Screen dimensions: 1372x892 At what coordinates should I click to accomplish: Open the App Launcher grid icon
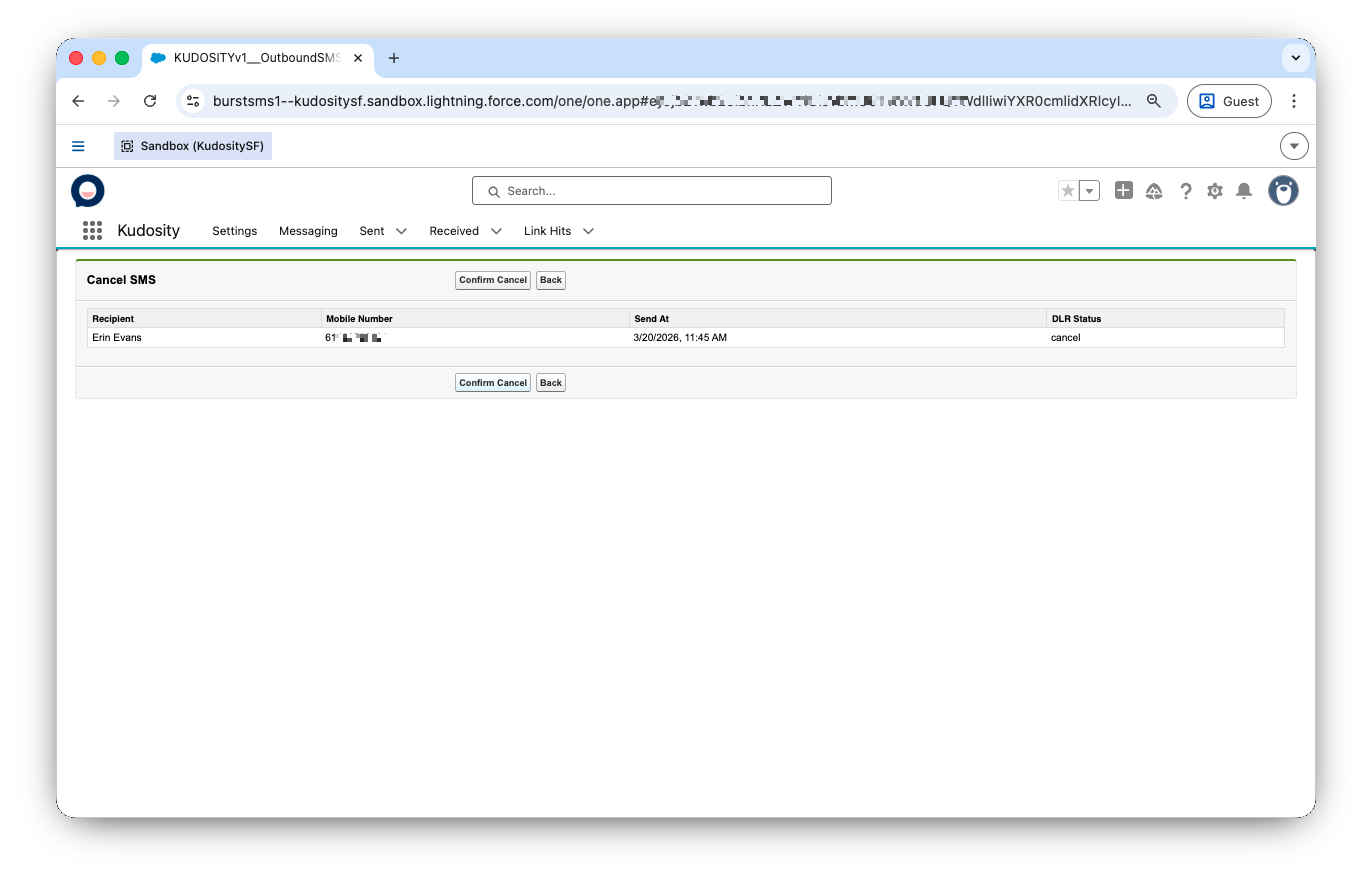92,231
